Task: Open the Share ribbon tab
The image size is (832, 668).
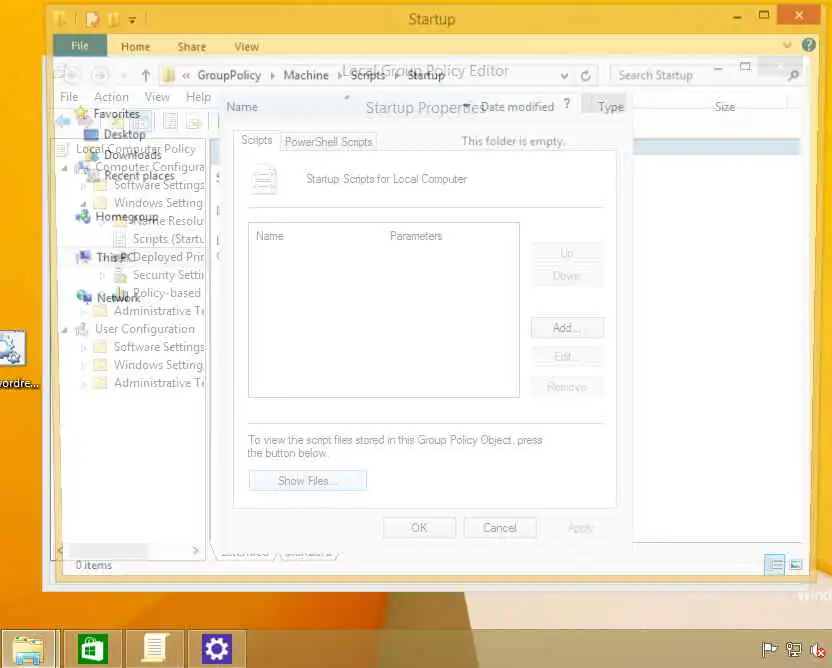Action: click(x=192, y=47)
